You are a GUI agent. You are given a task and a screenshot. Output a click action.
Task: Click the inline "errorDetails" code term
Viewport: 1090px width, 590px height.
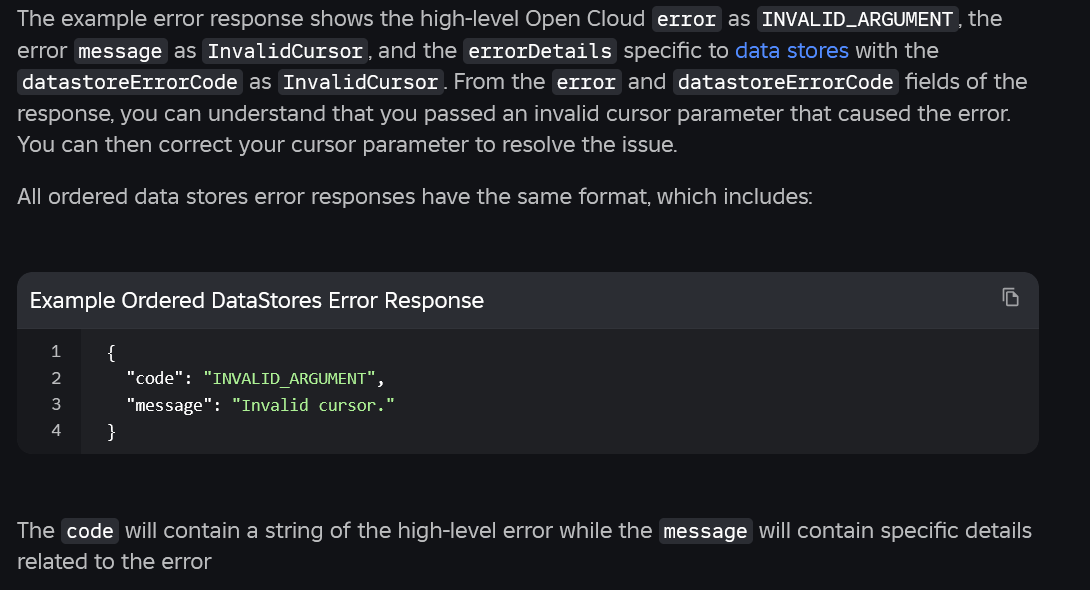point(539,51)
